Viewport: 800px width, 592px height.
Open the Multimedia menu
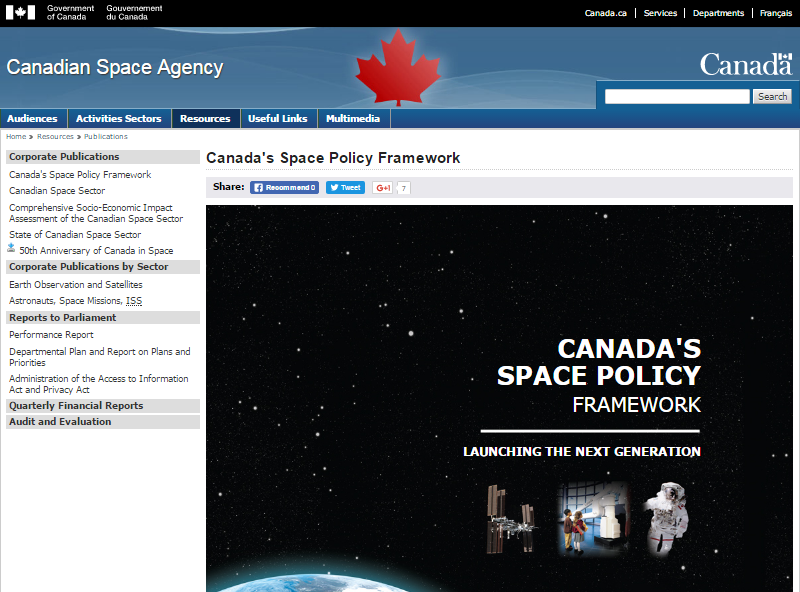pos(353,118)
